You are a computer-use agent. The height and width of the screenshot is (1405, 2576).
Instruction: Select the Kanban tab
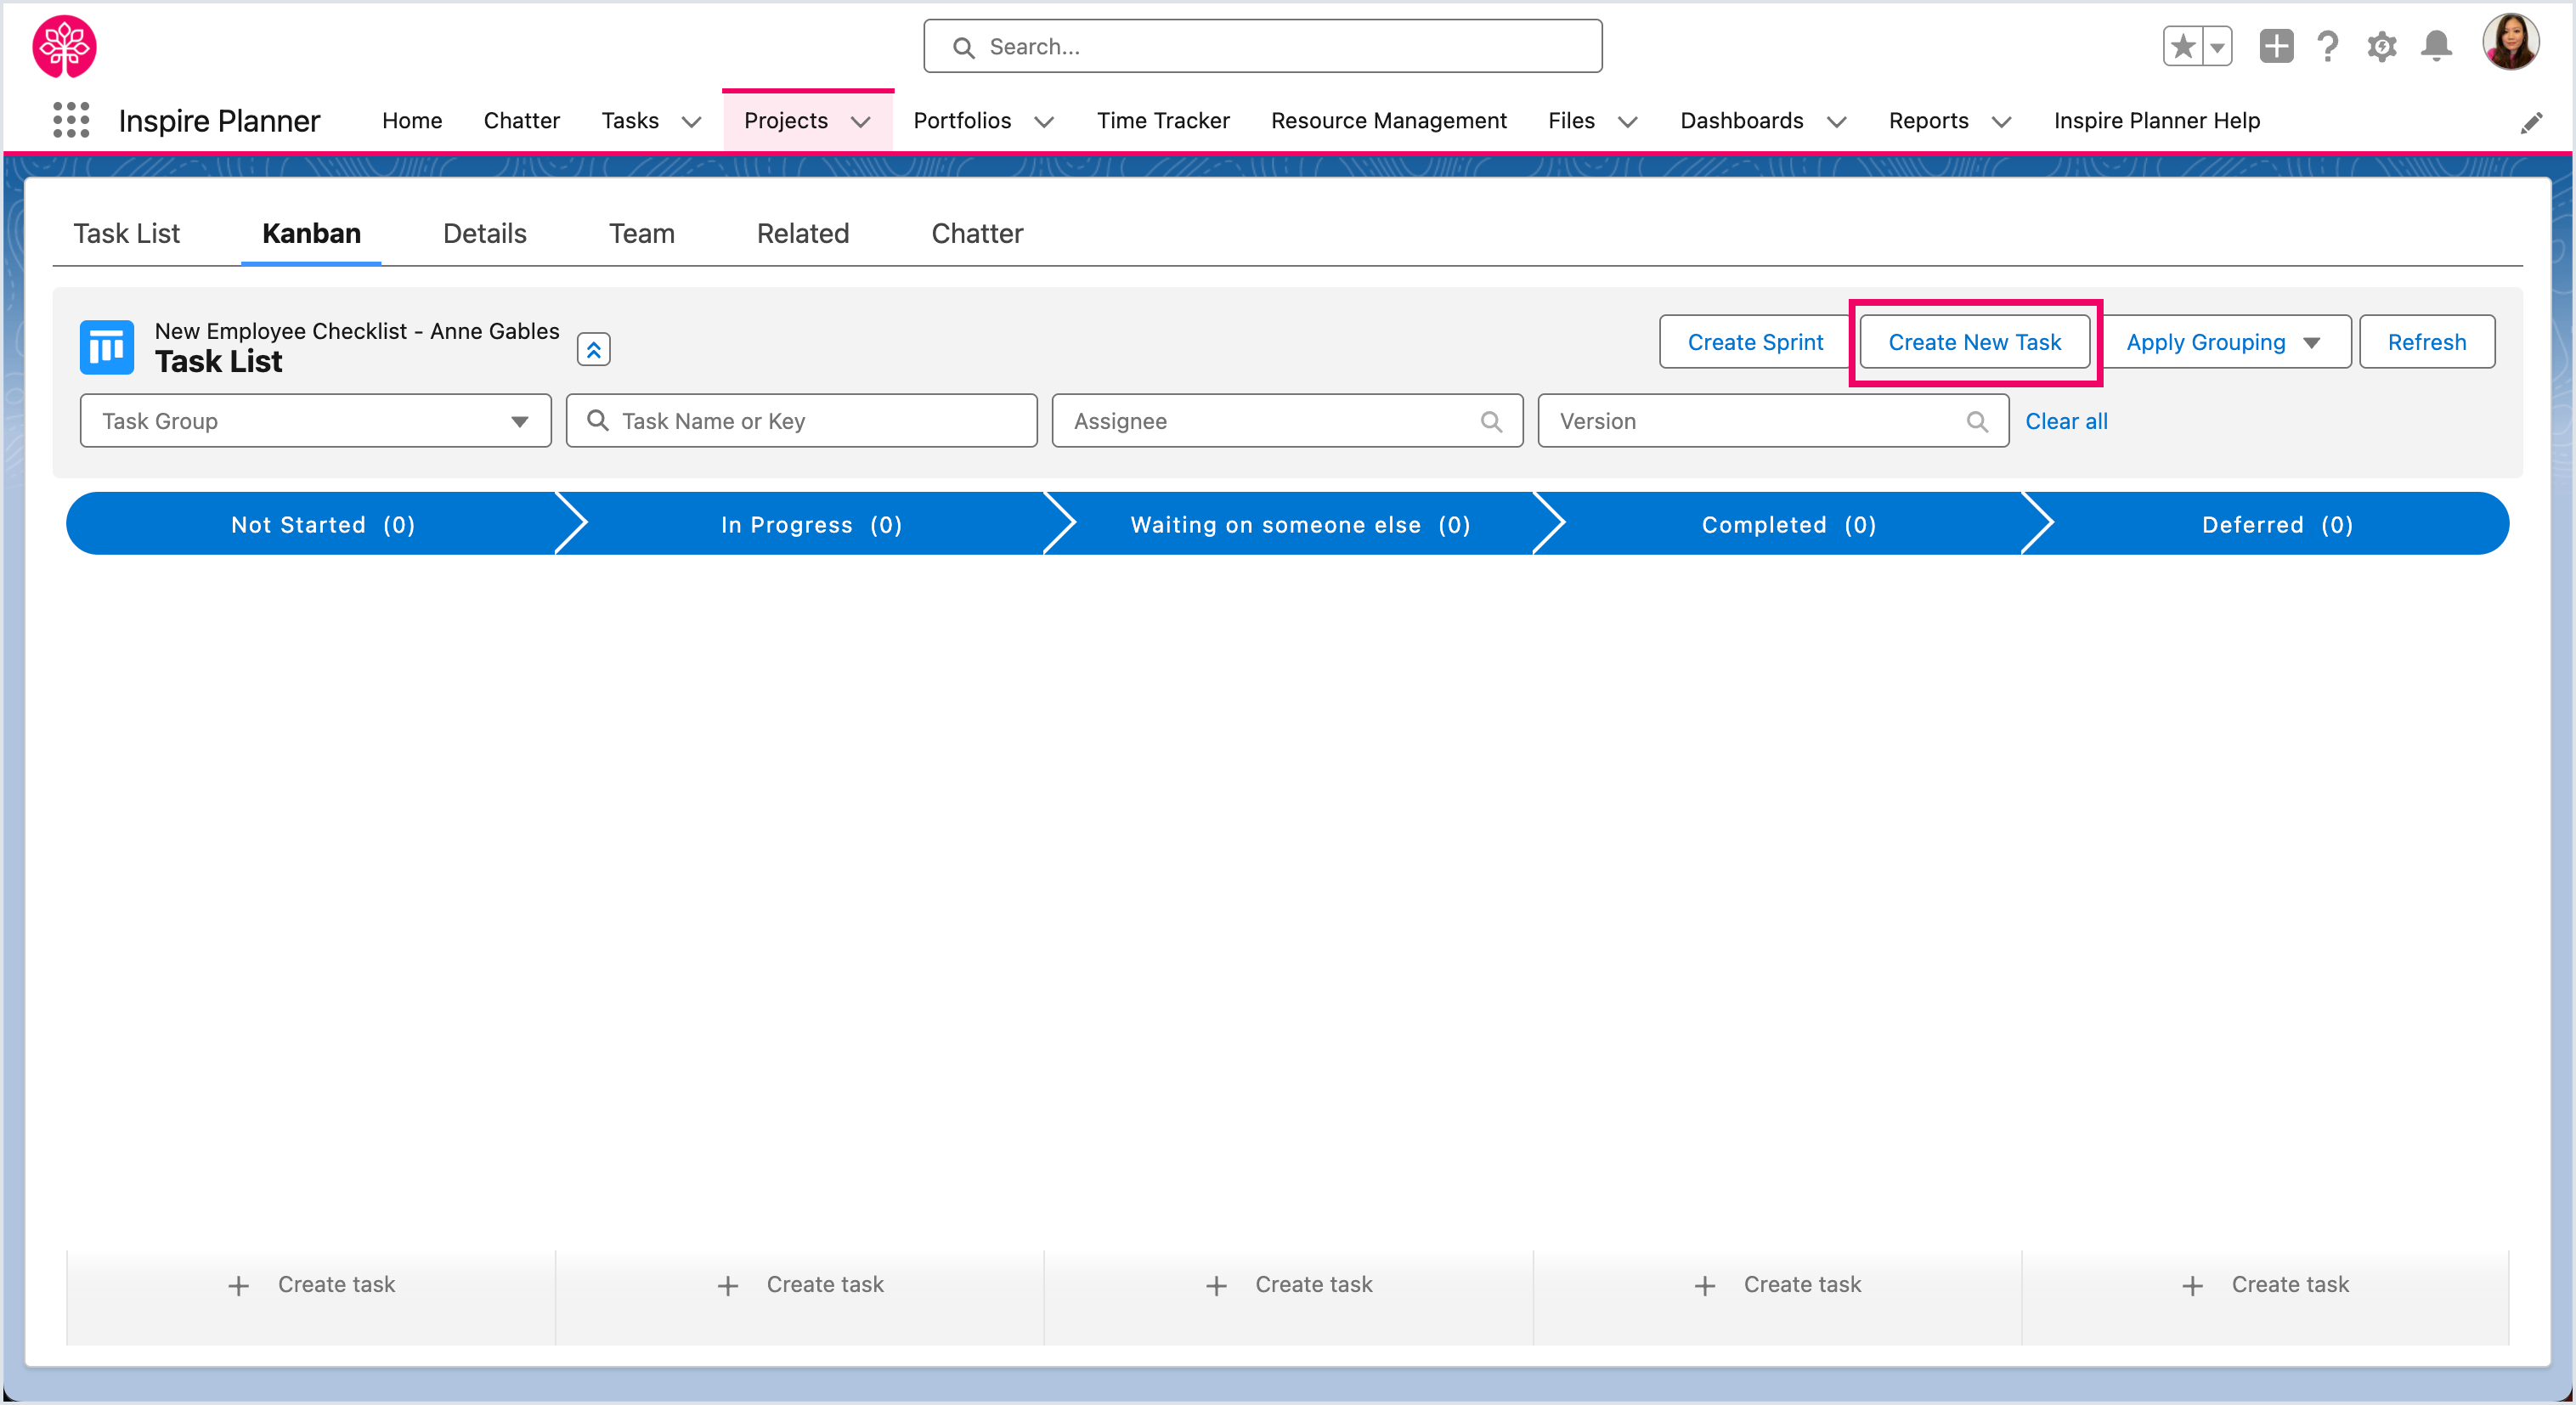click(x=311, y=233)
